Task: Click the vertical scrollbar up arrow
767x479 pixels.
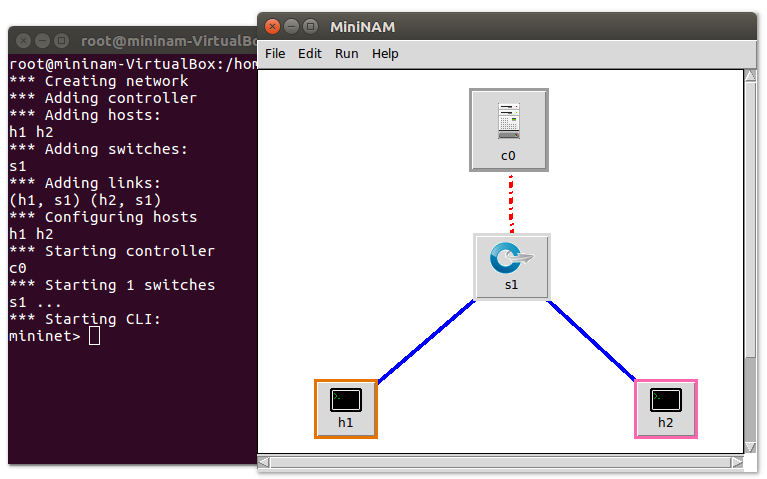Action: 750,77
